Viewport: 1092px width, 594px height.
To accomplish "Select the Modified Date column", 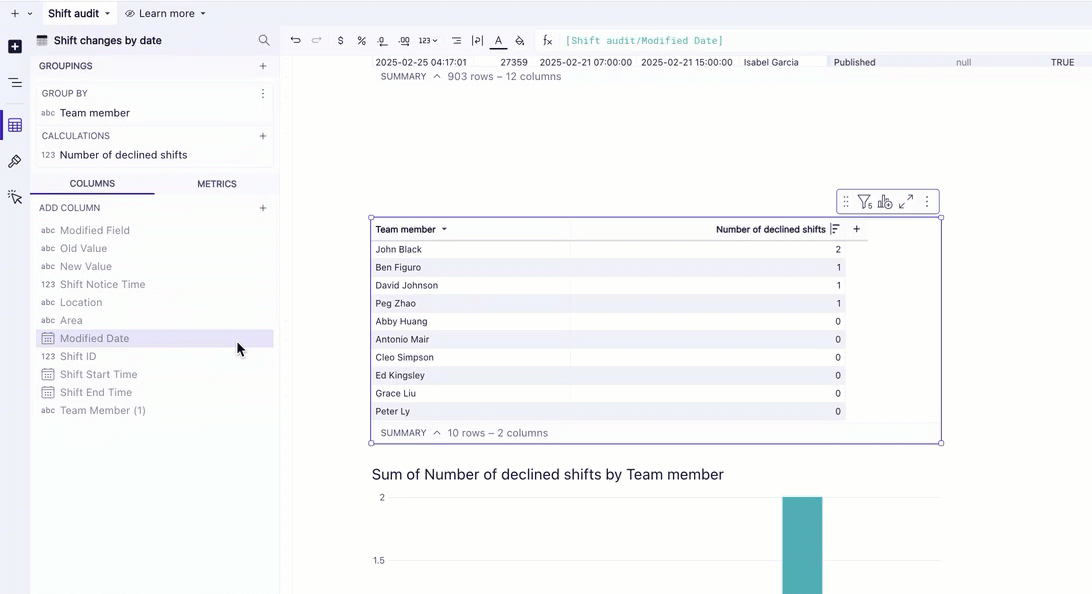I will (155, 338).
